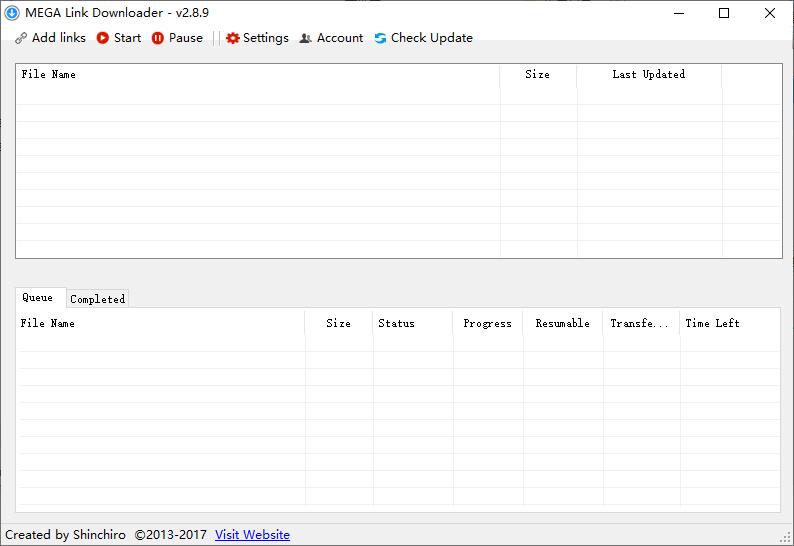Minimize the MEGA Link Downloader window
Viewport: 794px width, 546px height.
[679, 13]
